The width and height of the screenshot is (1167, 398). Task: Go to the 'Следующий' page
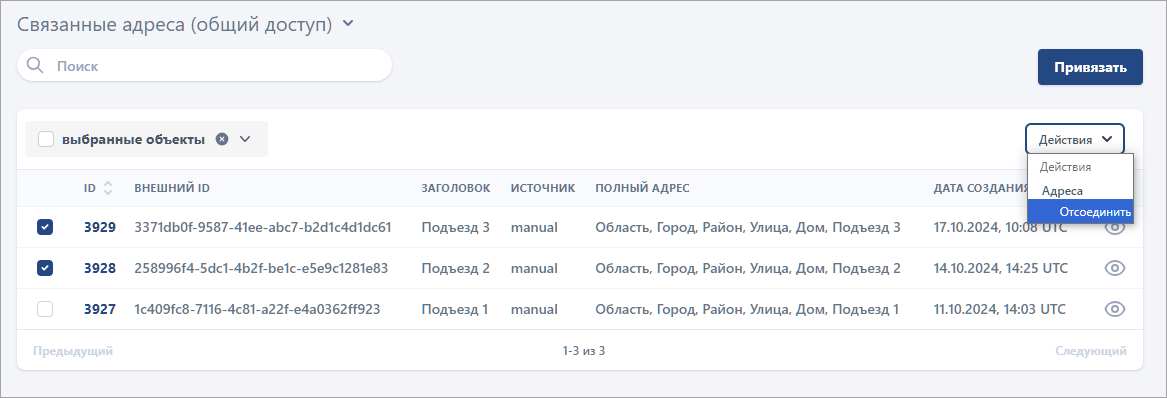coord(1090,350)
